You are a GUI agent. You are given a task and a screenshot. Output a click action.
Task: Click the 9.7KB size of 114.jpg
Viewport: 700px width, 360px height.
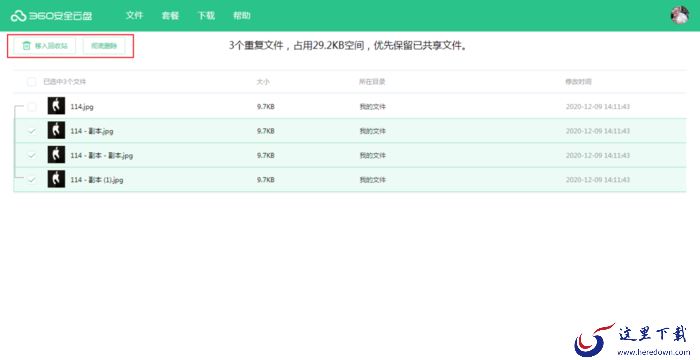coord(266,107)
